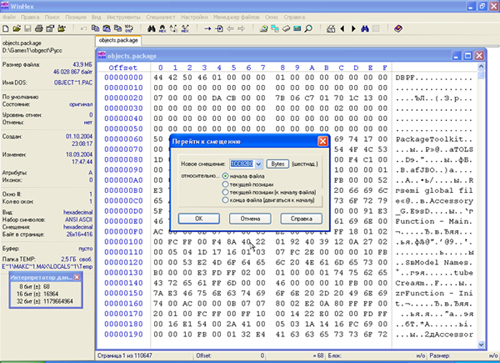Viewport: 500px width, 363px height.
Task: Click the Отмена cancel button
Action: [250, 219]
